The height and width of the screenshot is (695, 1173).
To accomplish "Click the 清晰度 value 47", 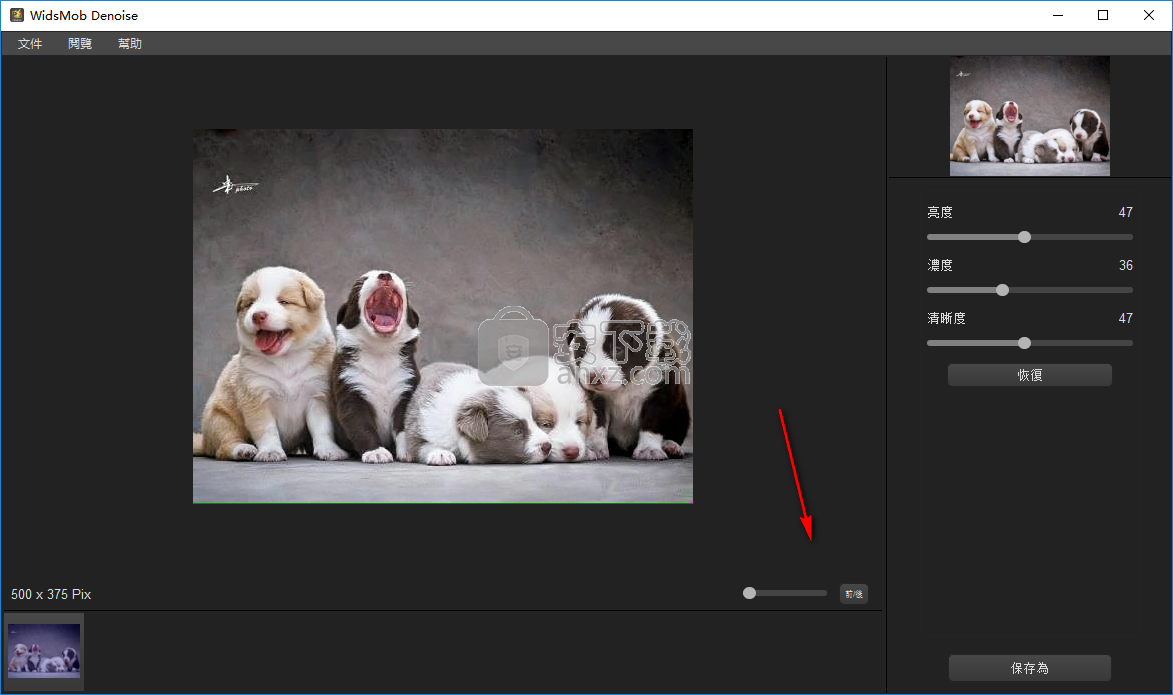I will point(1125,319).
